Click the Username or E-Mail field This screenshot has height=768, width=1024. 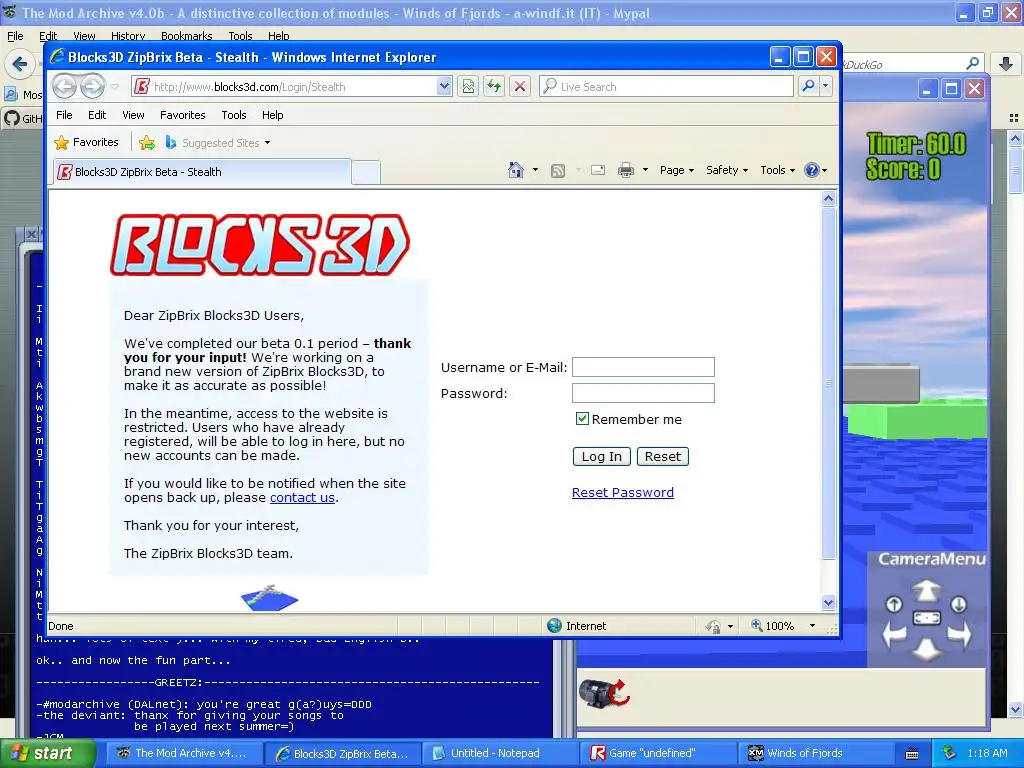pyautogui.click(x=643, y=367)
